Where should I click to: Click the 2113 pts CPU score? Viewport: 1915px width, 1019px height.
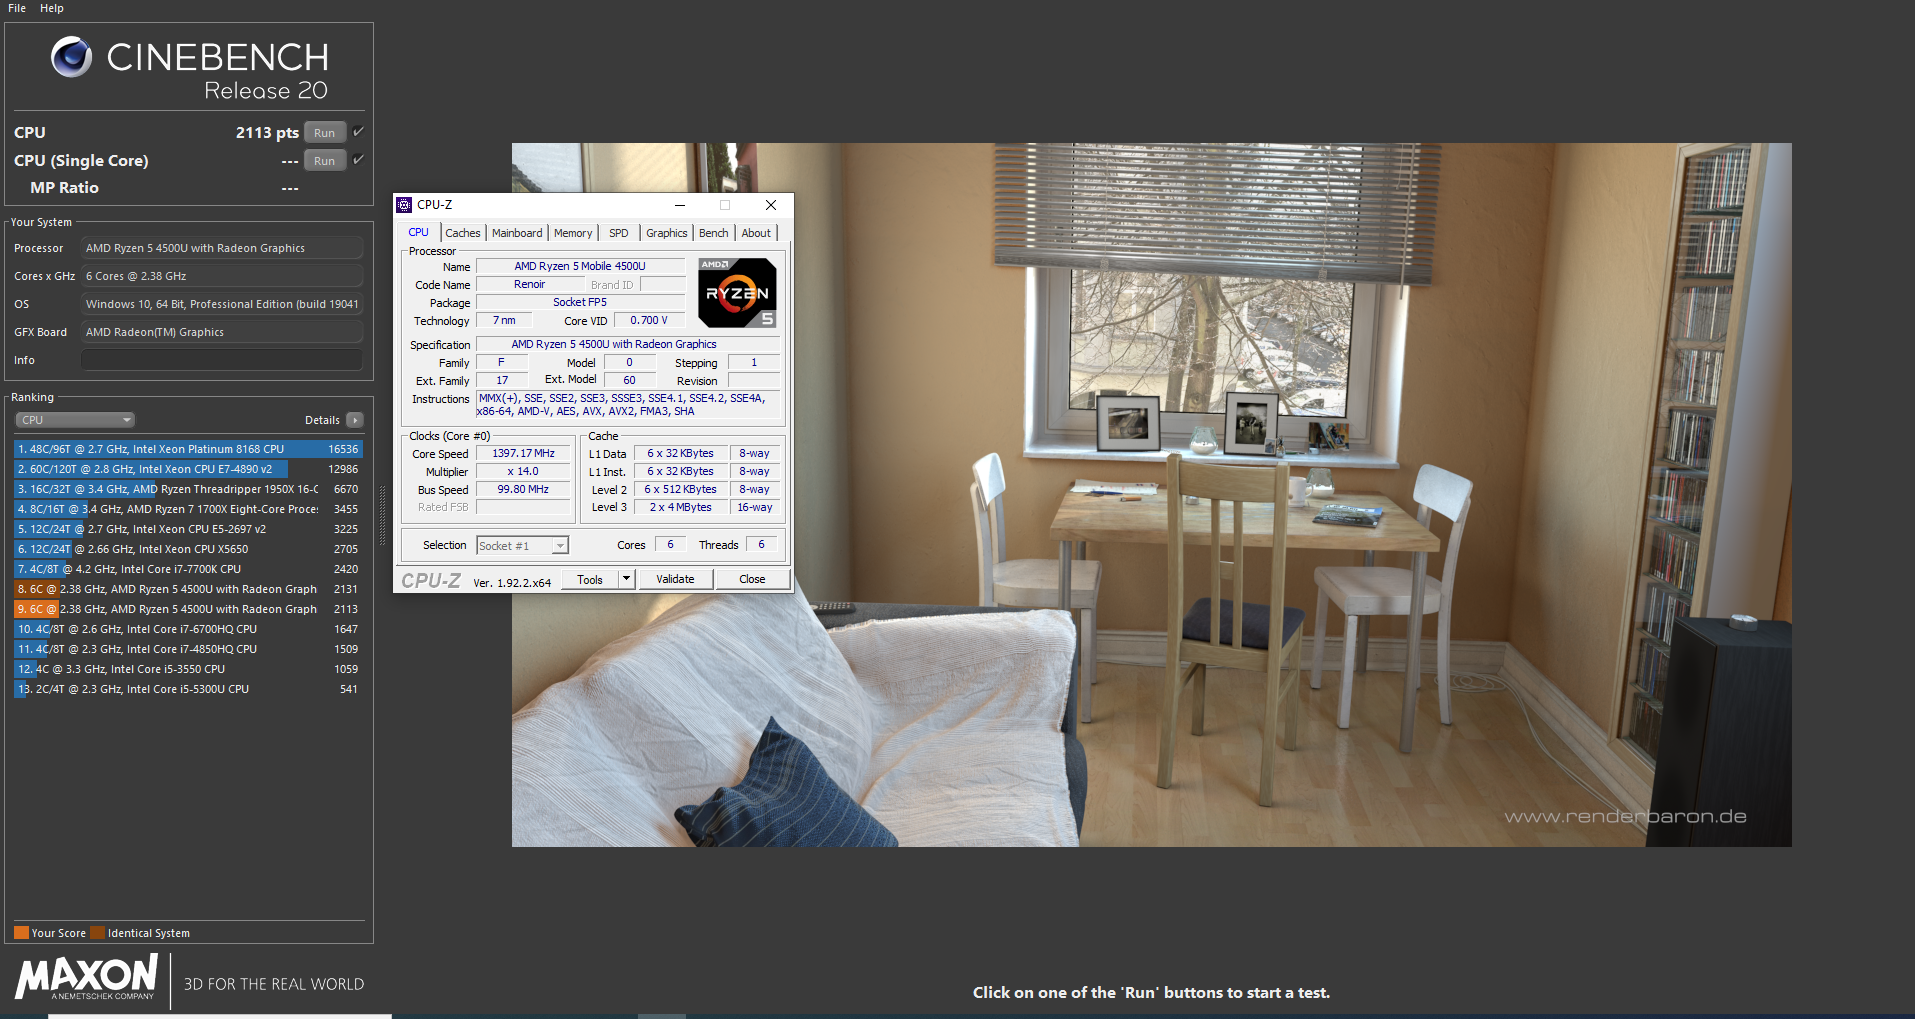[267, 133]
